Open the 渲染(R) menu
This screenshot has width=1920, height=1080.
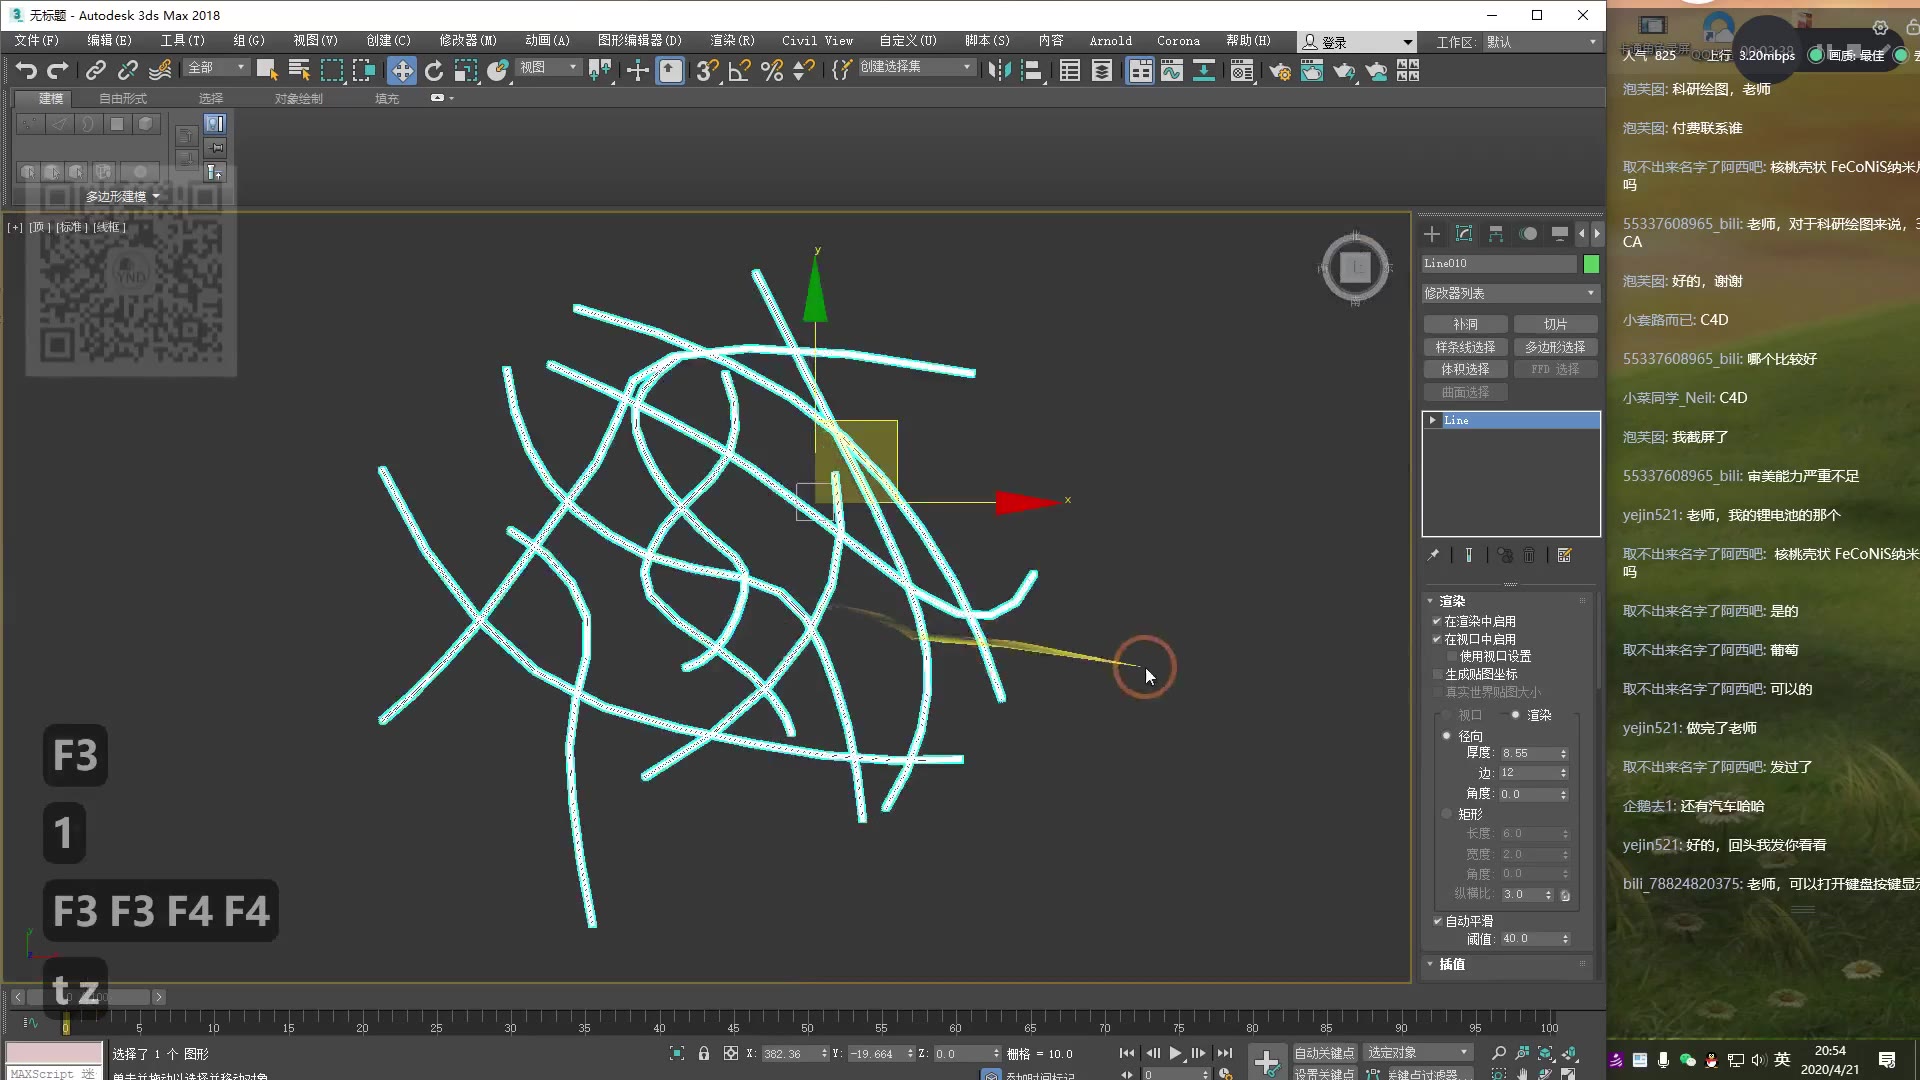(x=731, y=41)
